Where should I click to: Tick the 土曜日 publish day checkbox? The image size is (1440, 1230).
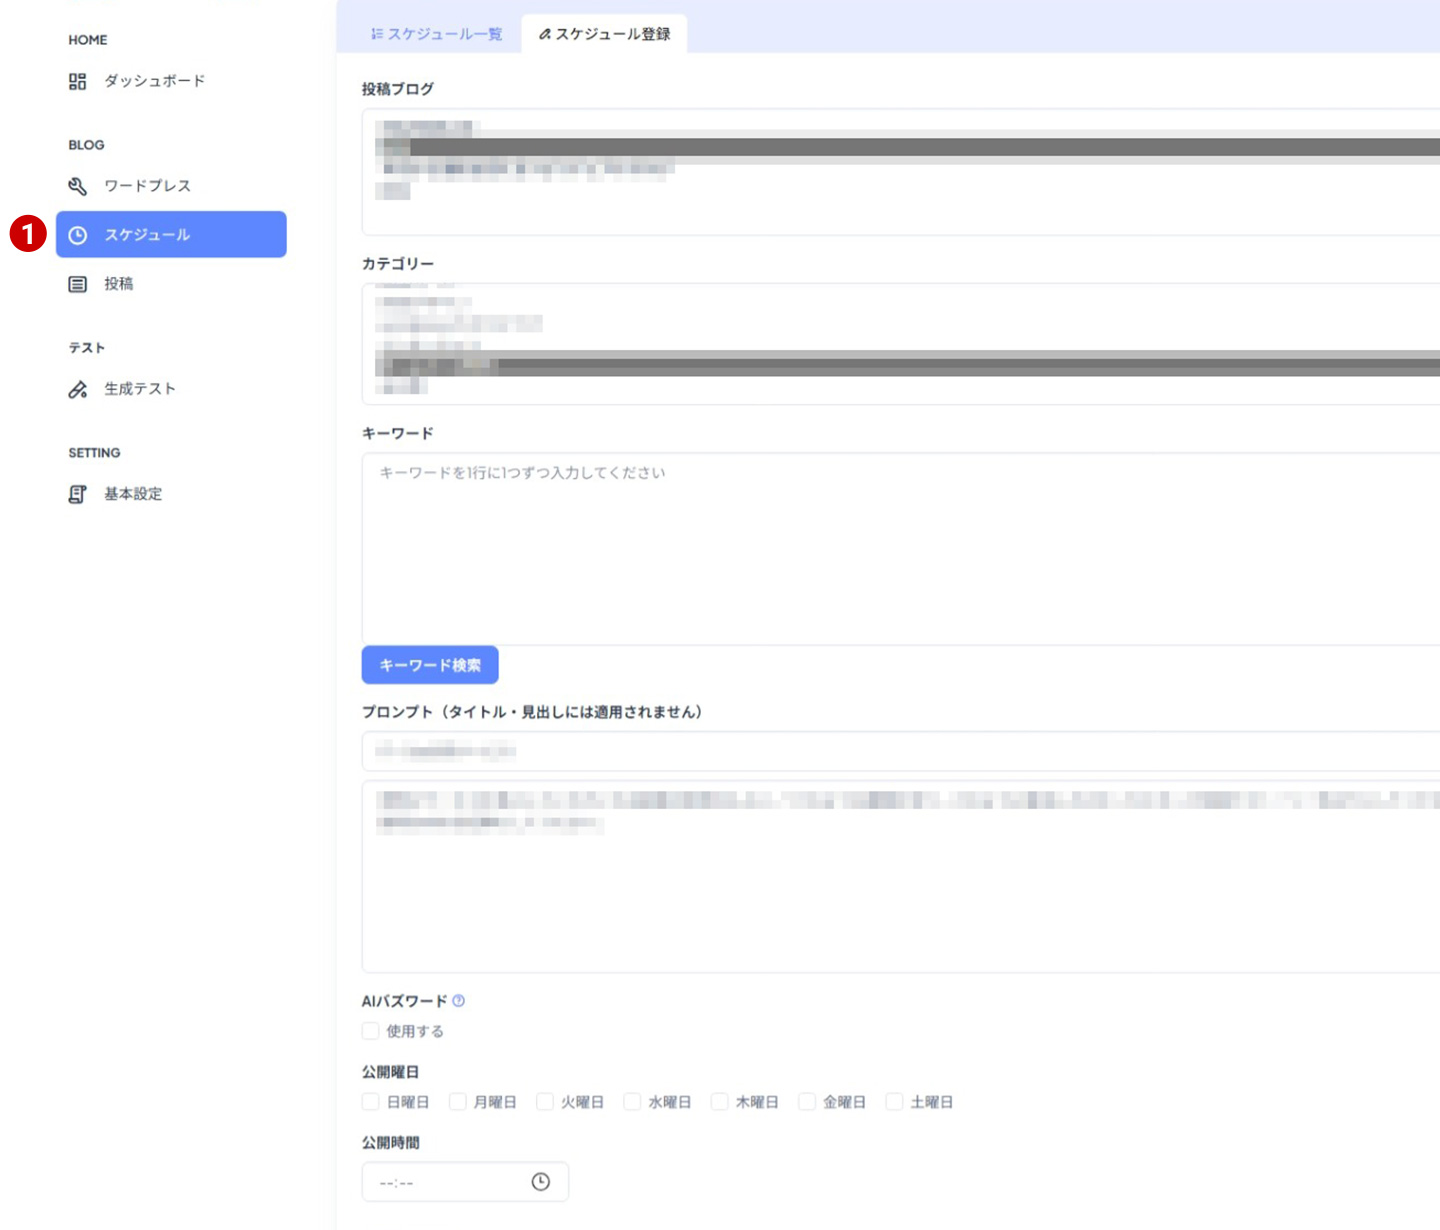click(x=895, y=1102)
